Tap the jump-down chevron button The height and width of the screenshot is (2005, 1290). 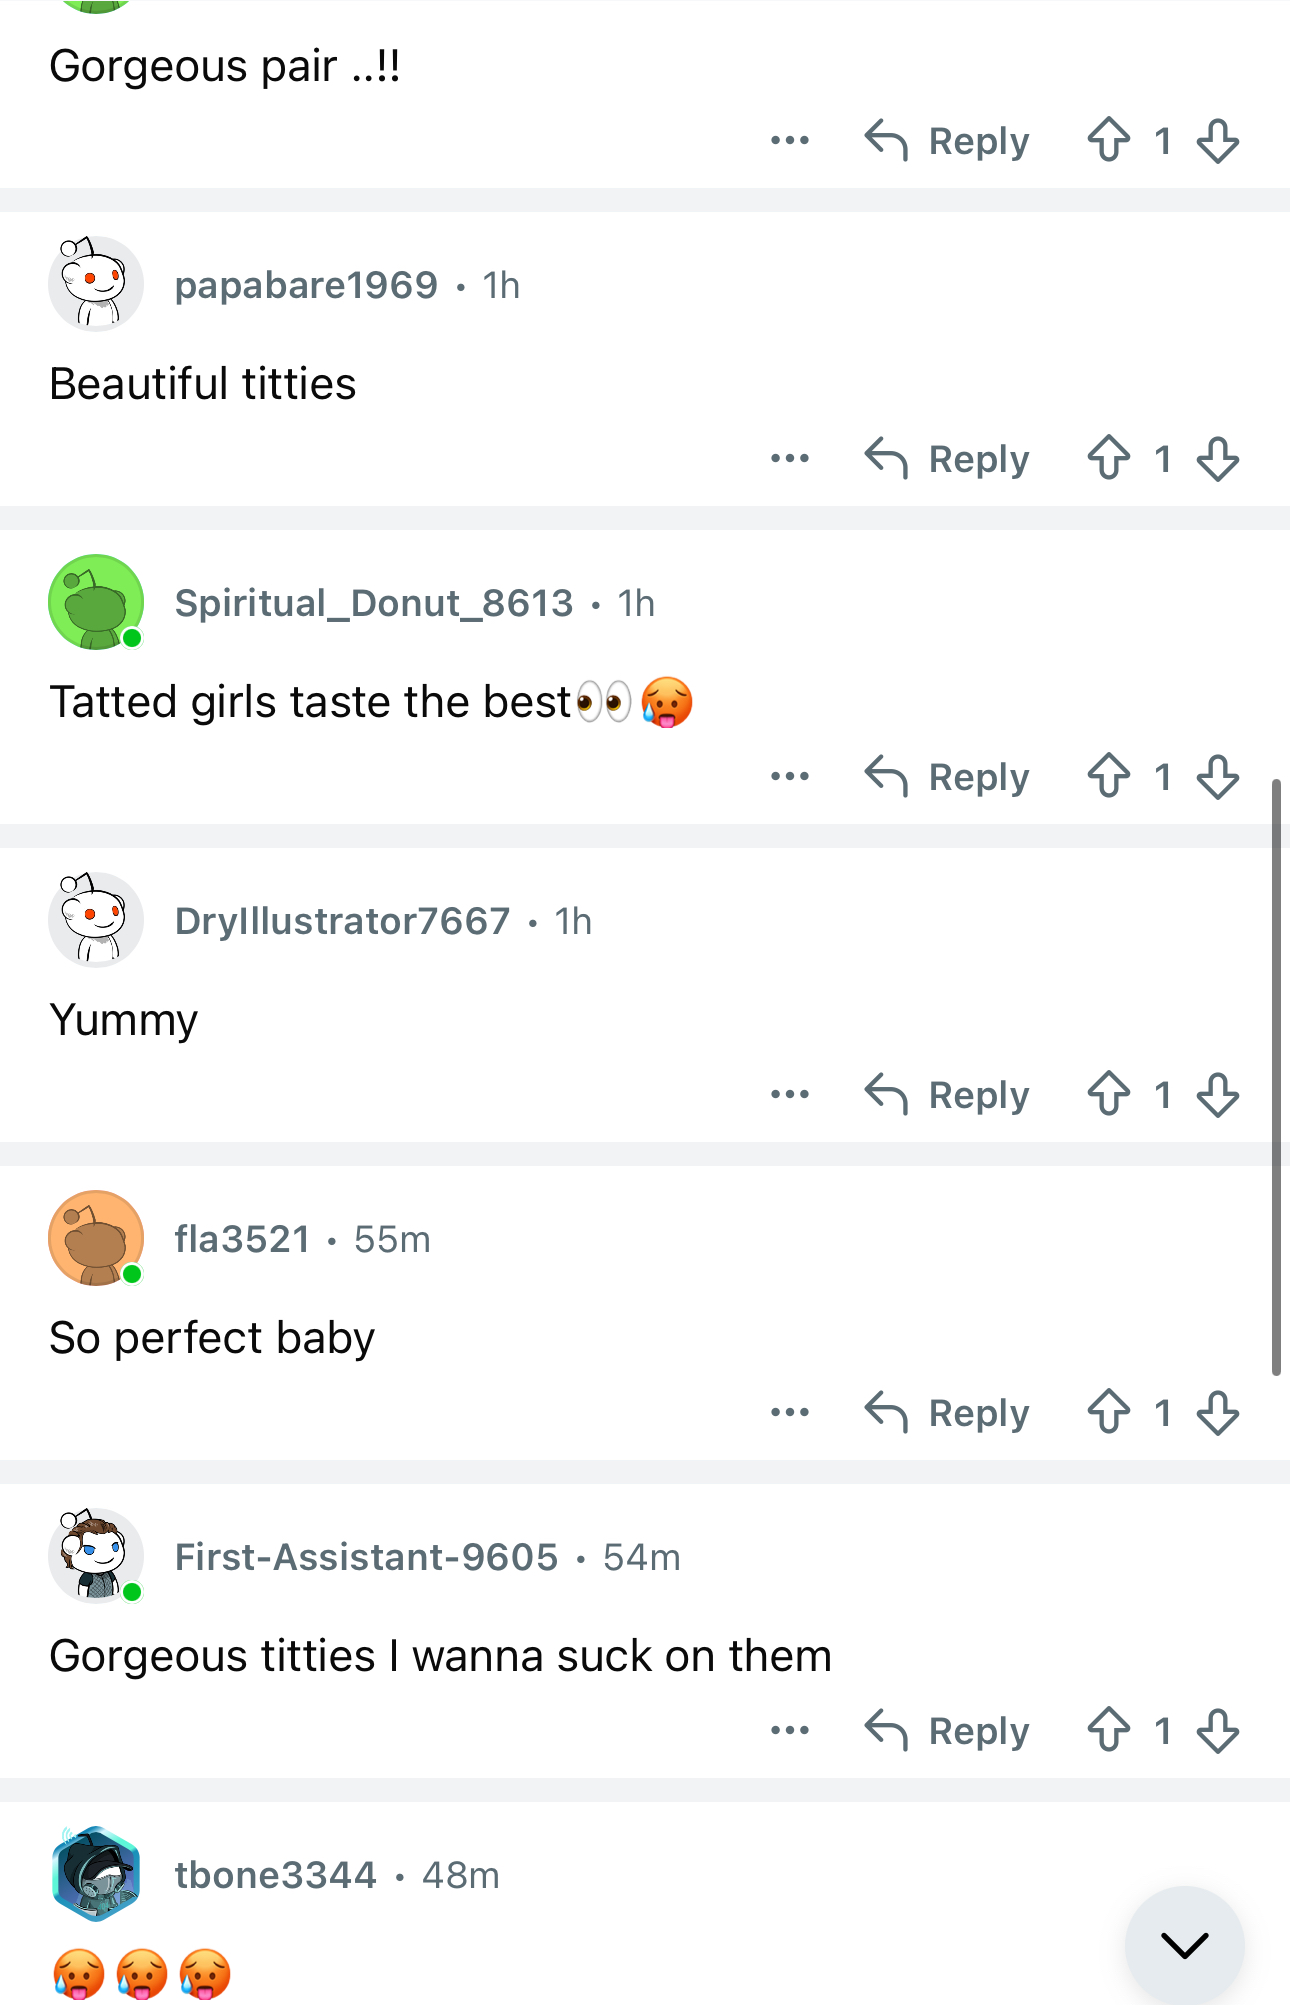click(1184, 1945)
